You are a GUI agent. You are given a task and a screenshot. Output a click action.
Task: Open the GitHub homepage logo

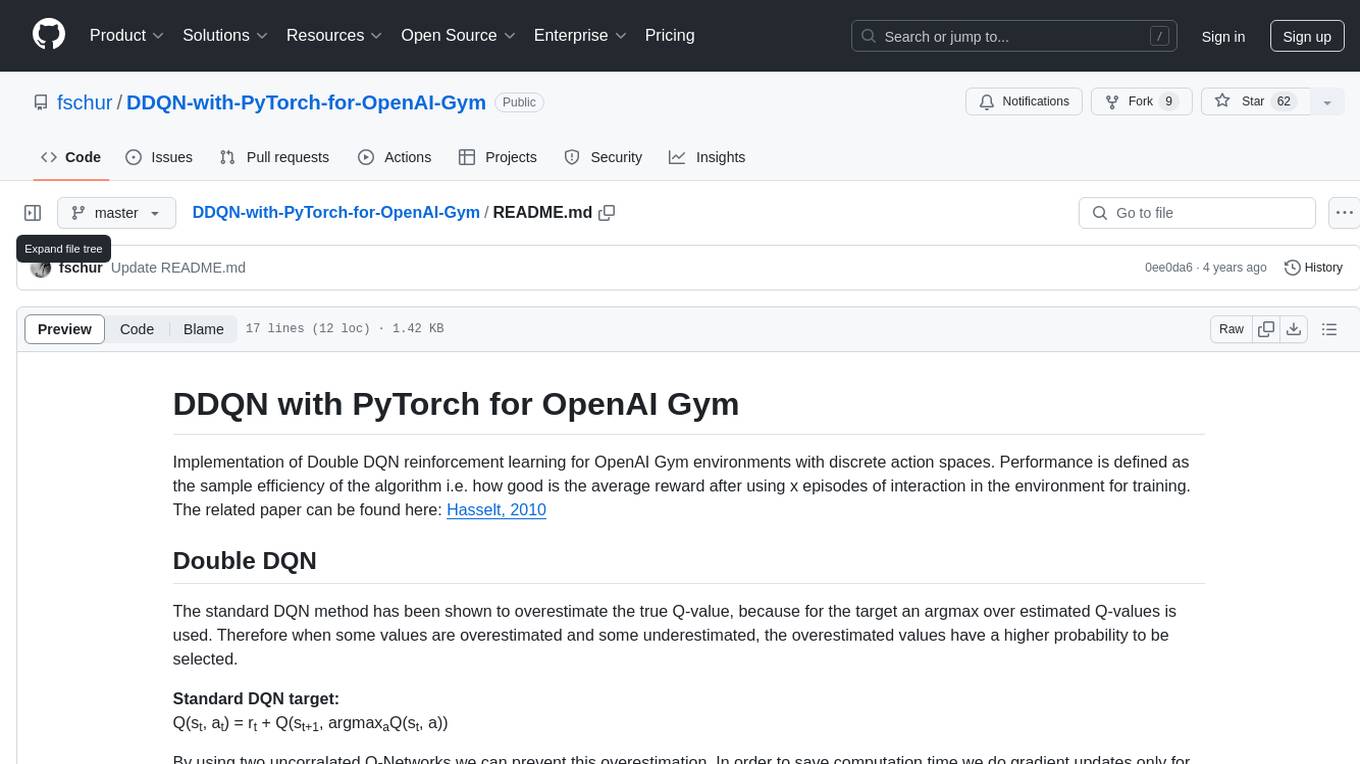(x=49, y=35)
